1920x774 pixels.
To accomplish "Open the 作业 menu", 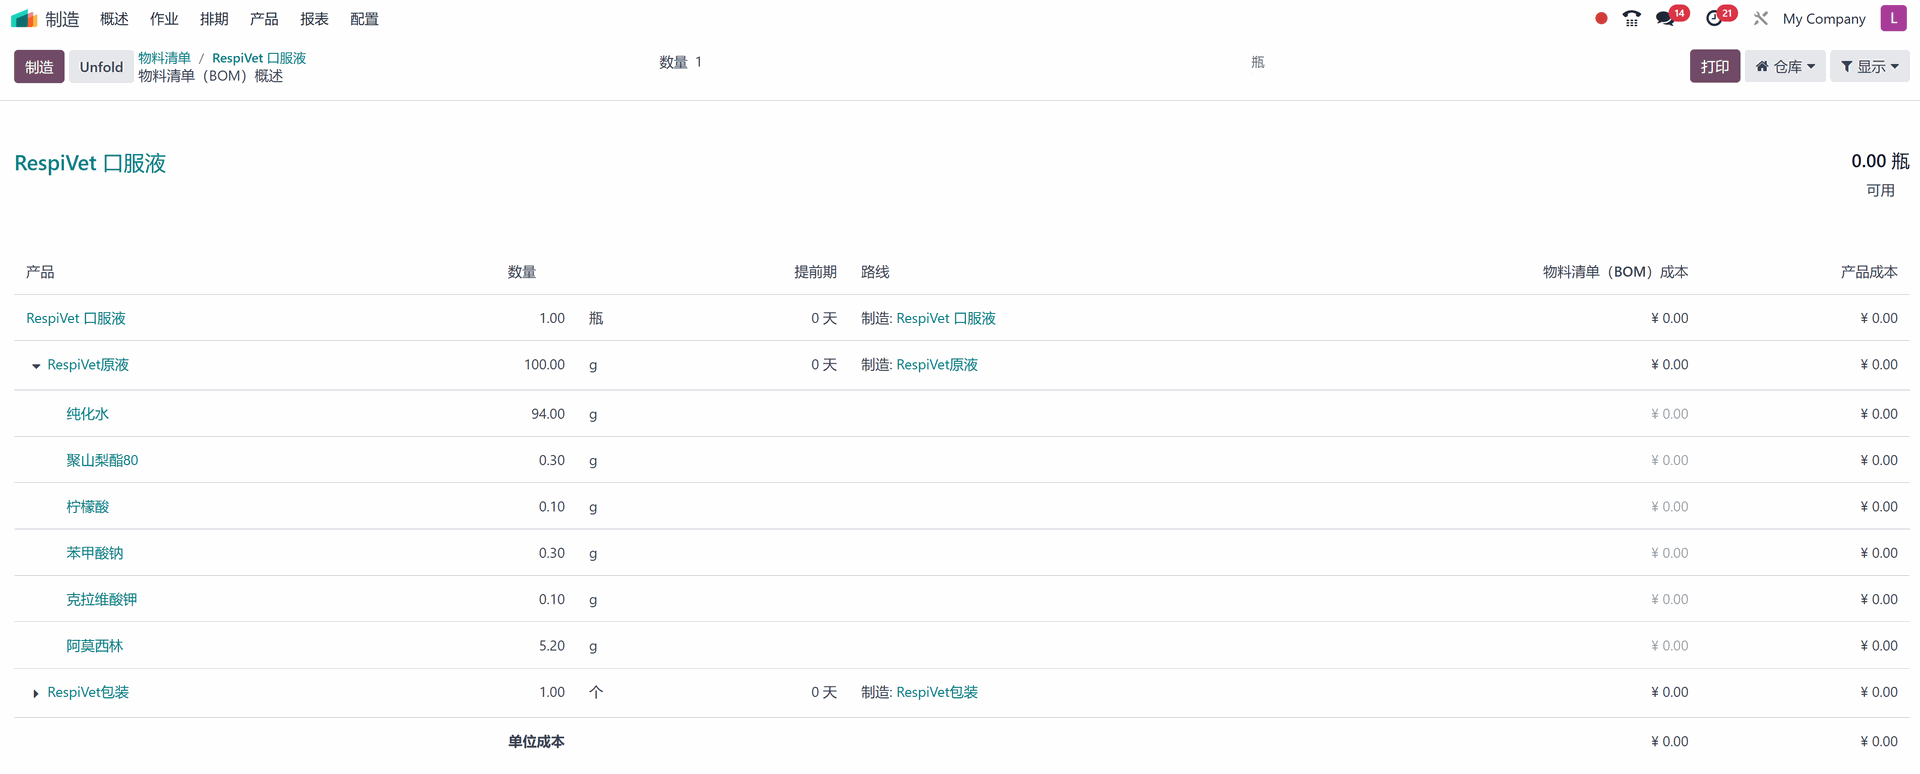I will point(164,19).
